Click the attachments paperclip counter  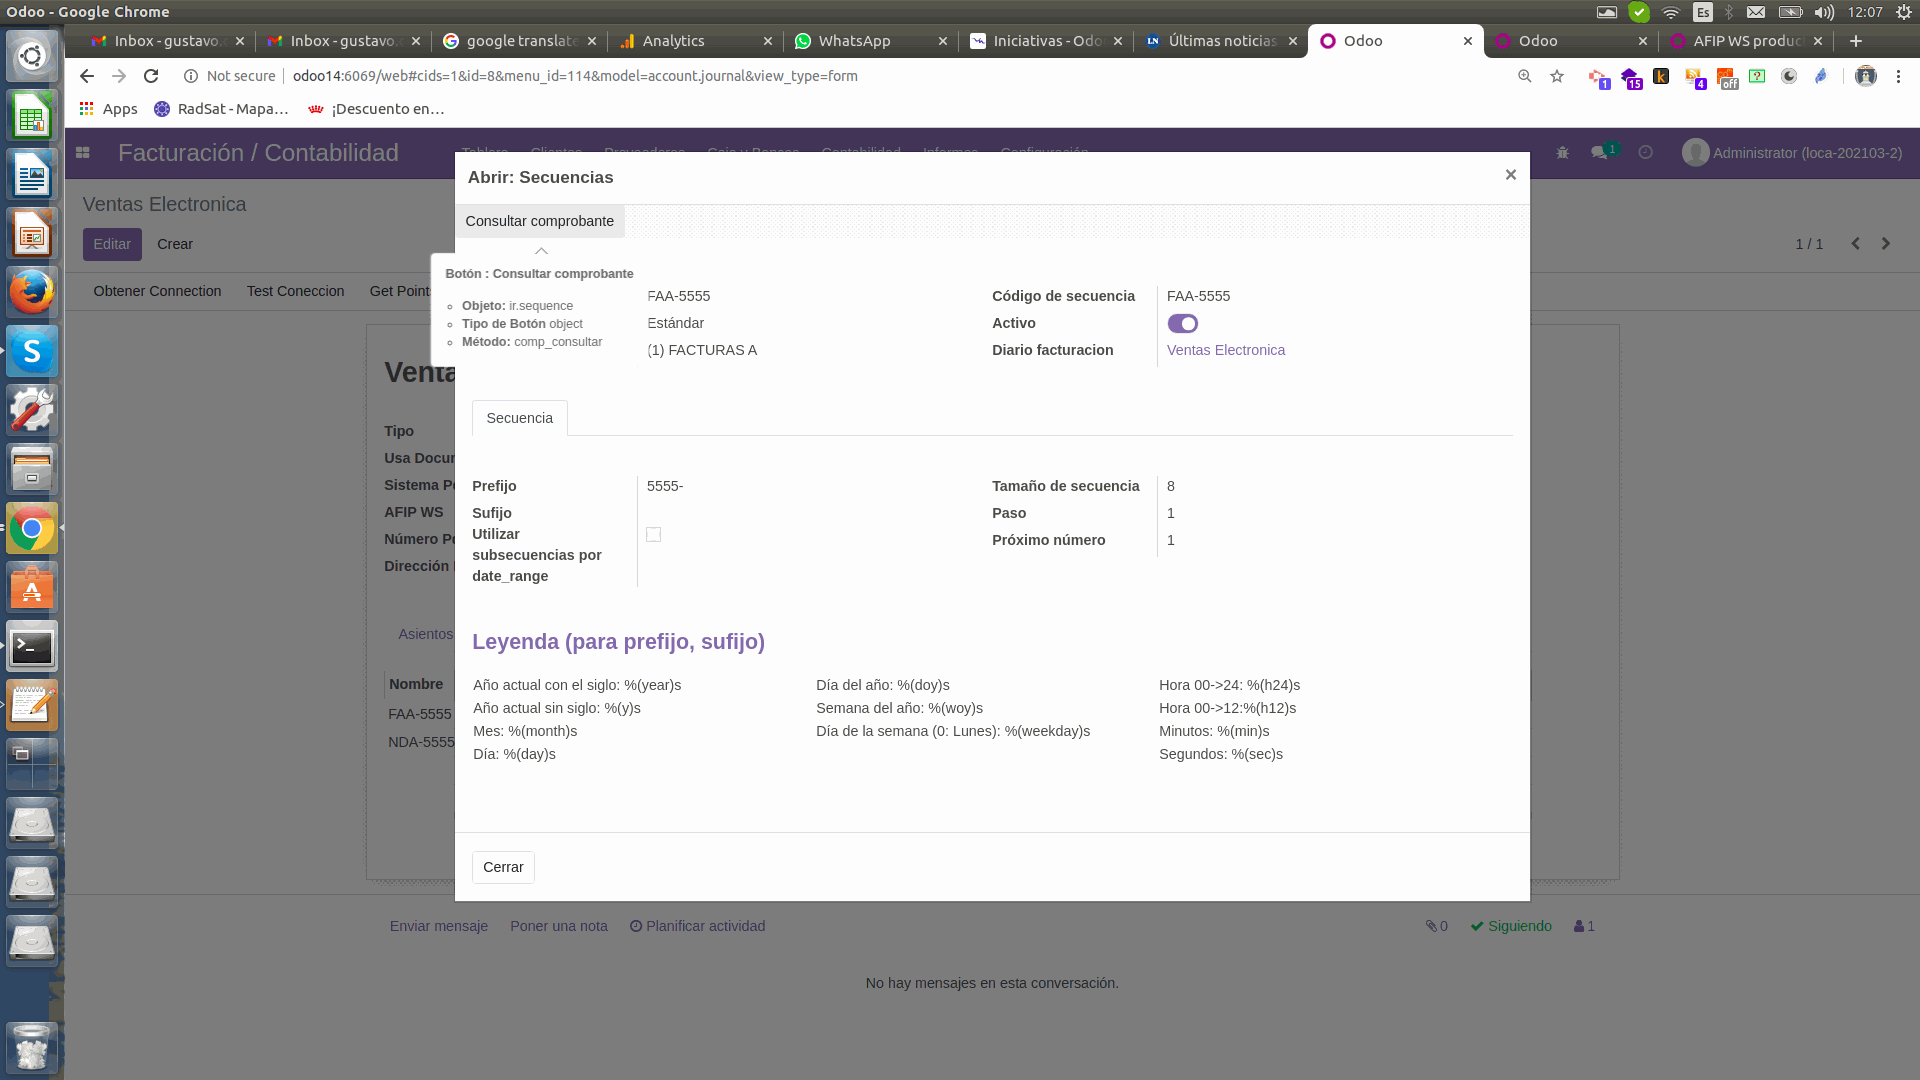[x=1436, y=926]
